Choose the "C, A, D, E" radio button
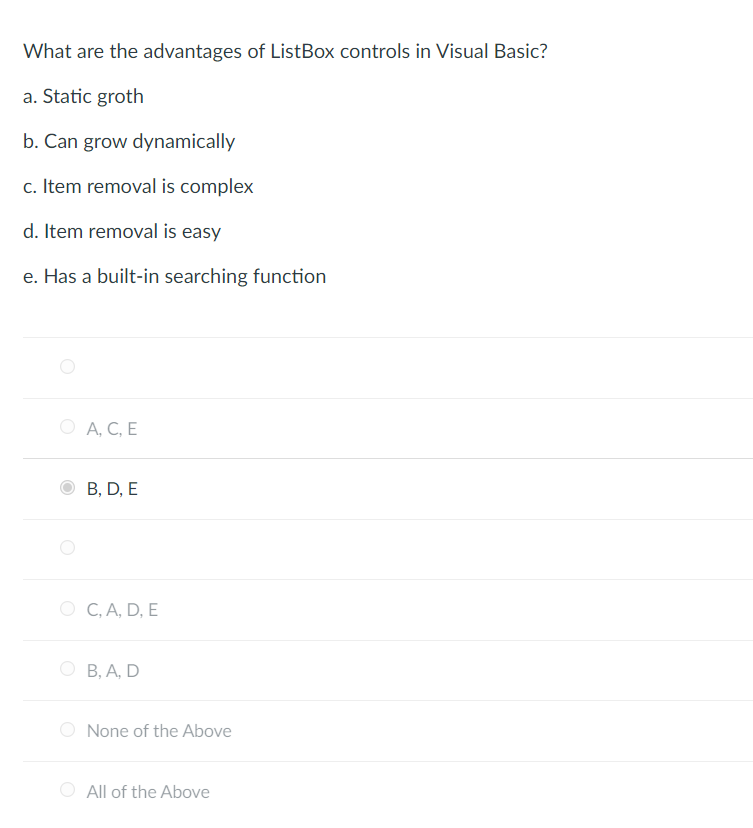The image size is (753, 828). (x=67, y=608)
